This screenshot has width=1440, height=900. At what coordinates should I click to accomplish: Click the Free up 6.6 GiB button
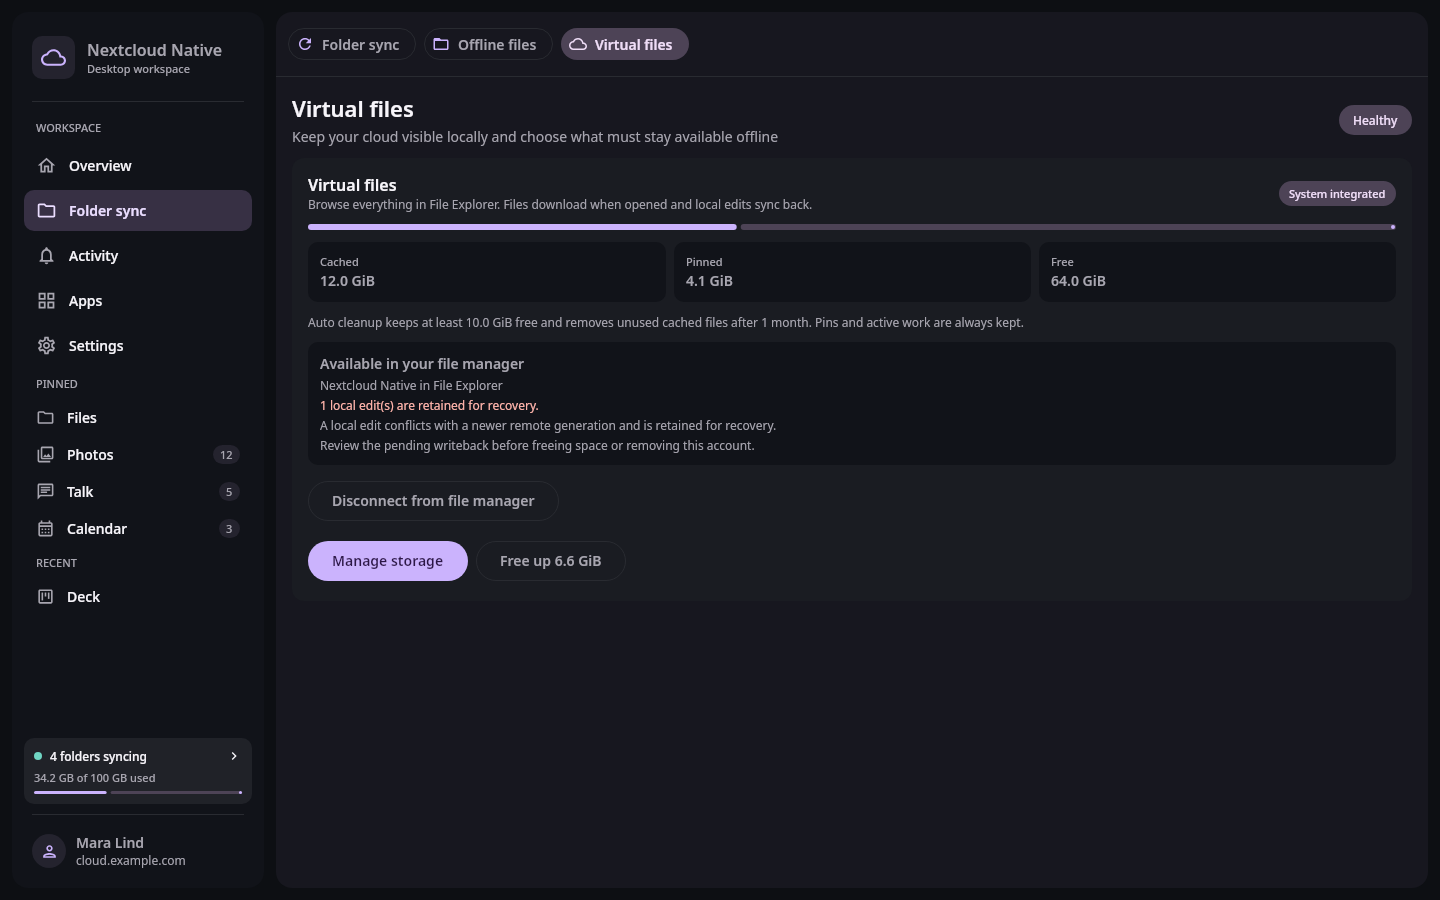(550, 561)
